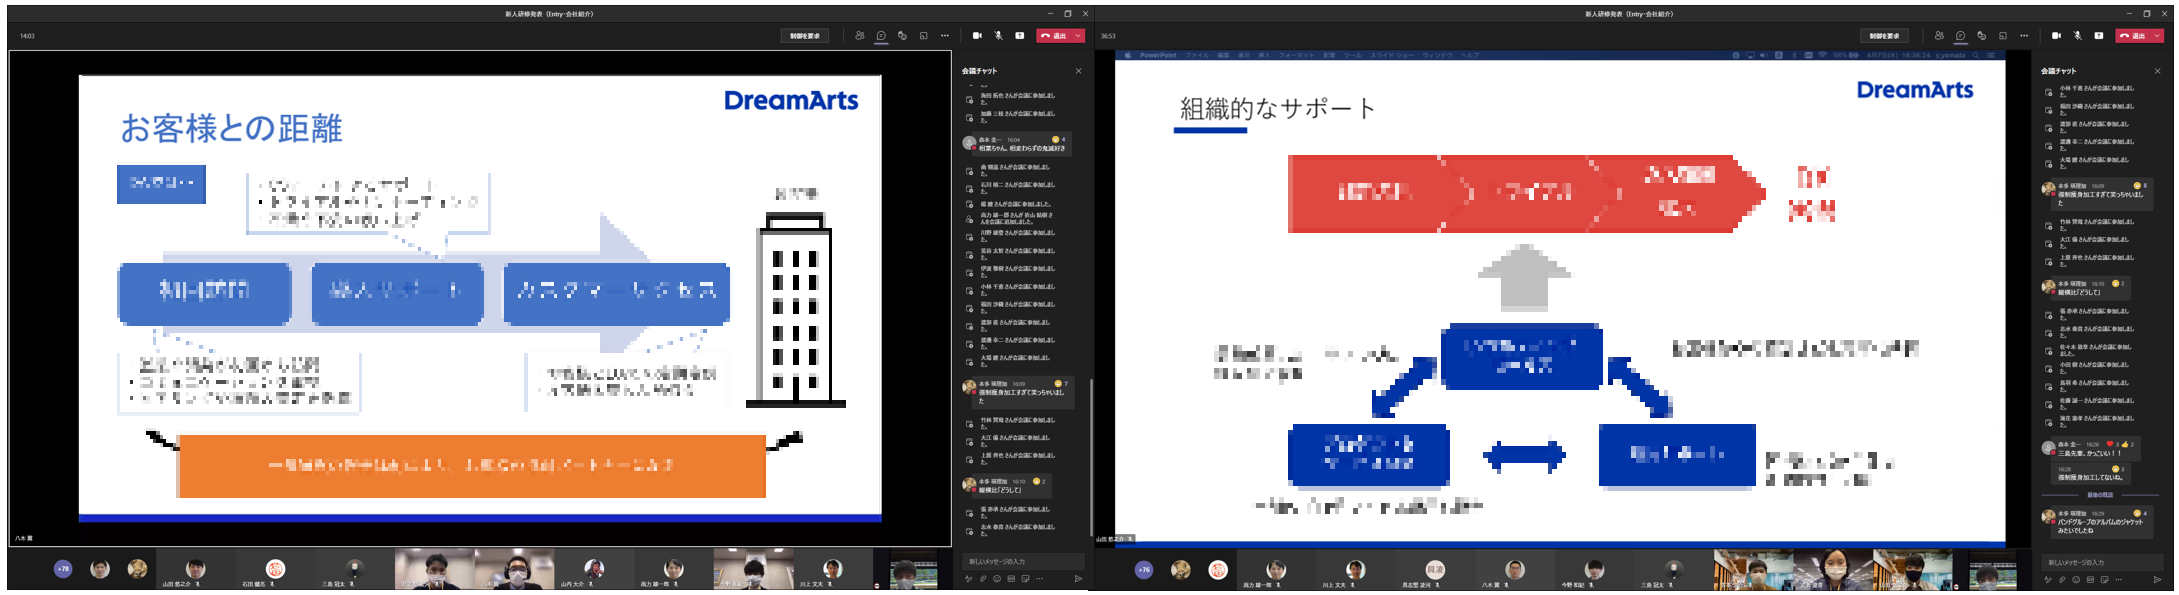Show participants in the right meeting window
This screenshot has width=2179, height=595.
(x=1939, y=36)
